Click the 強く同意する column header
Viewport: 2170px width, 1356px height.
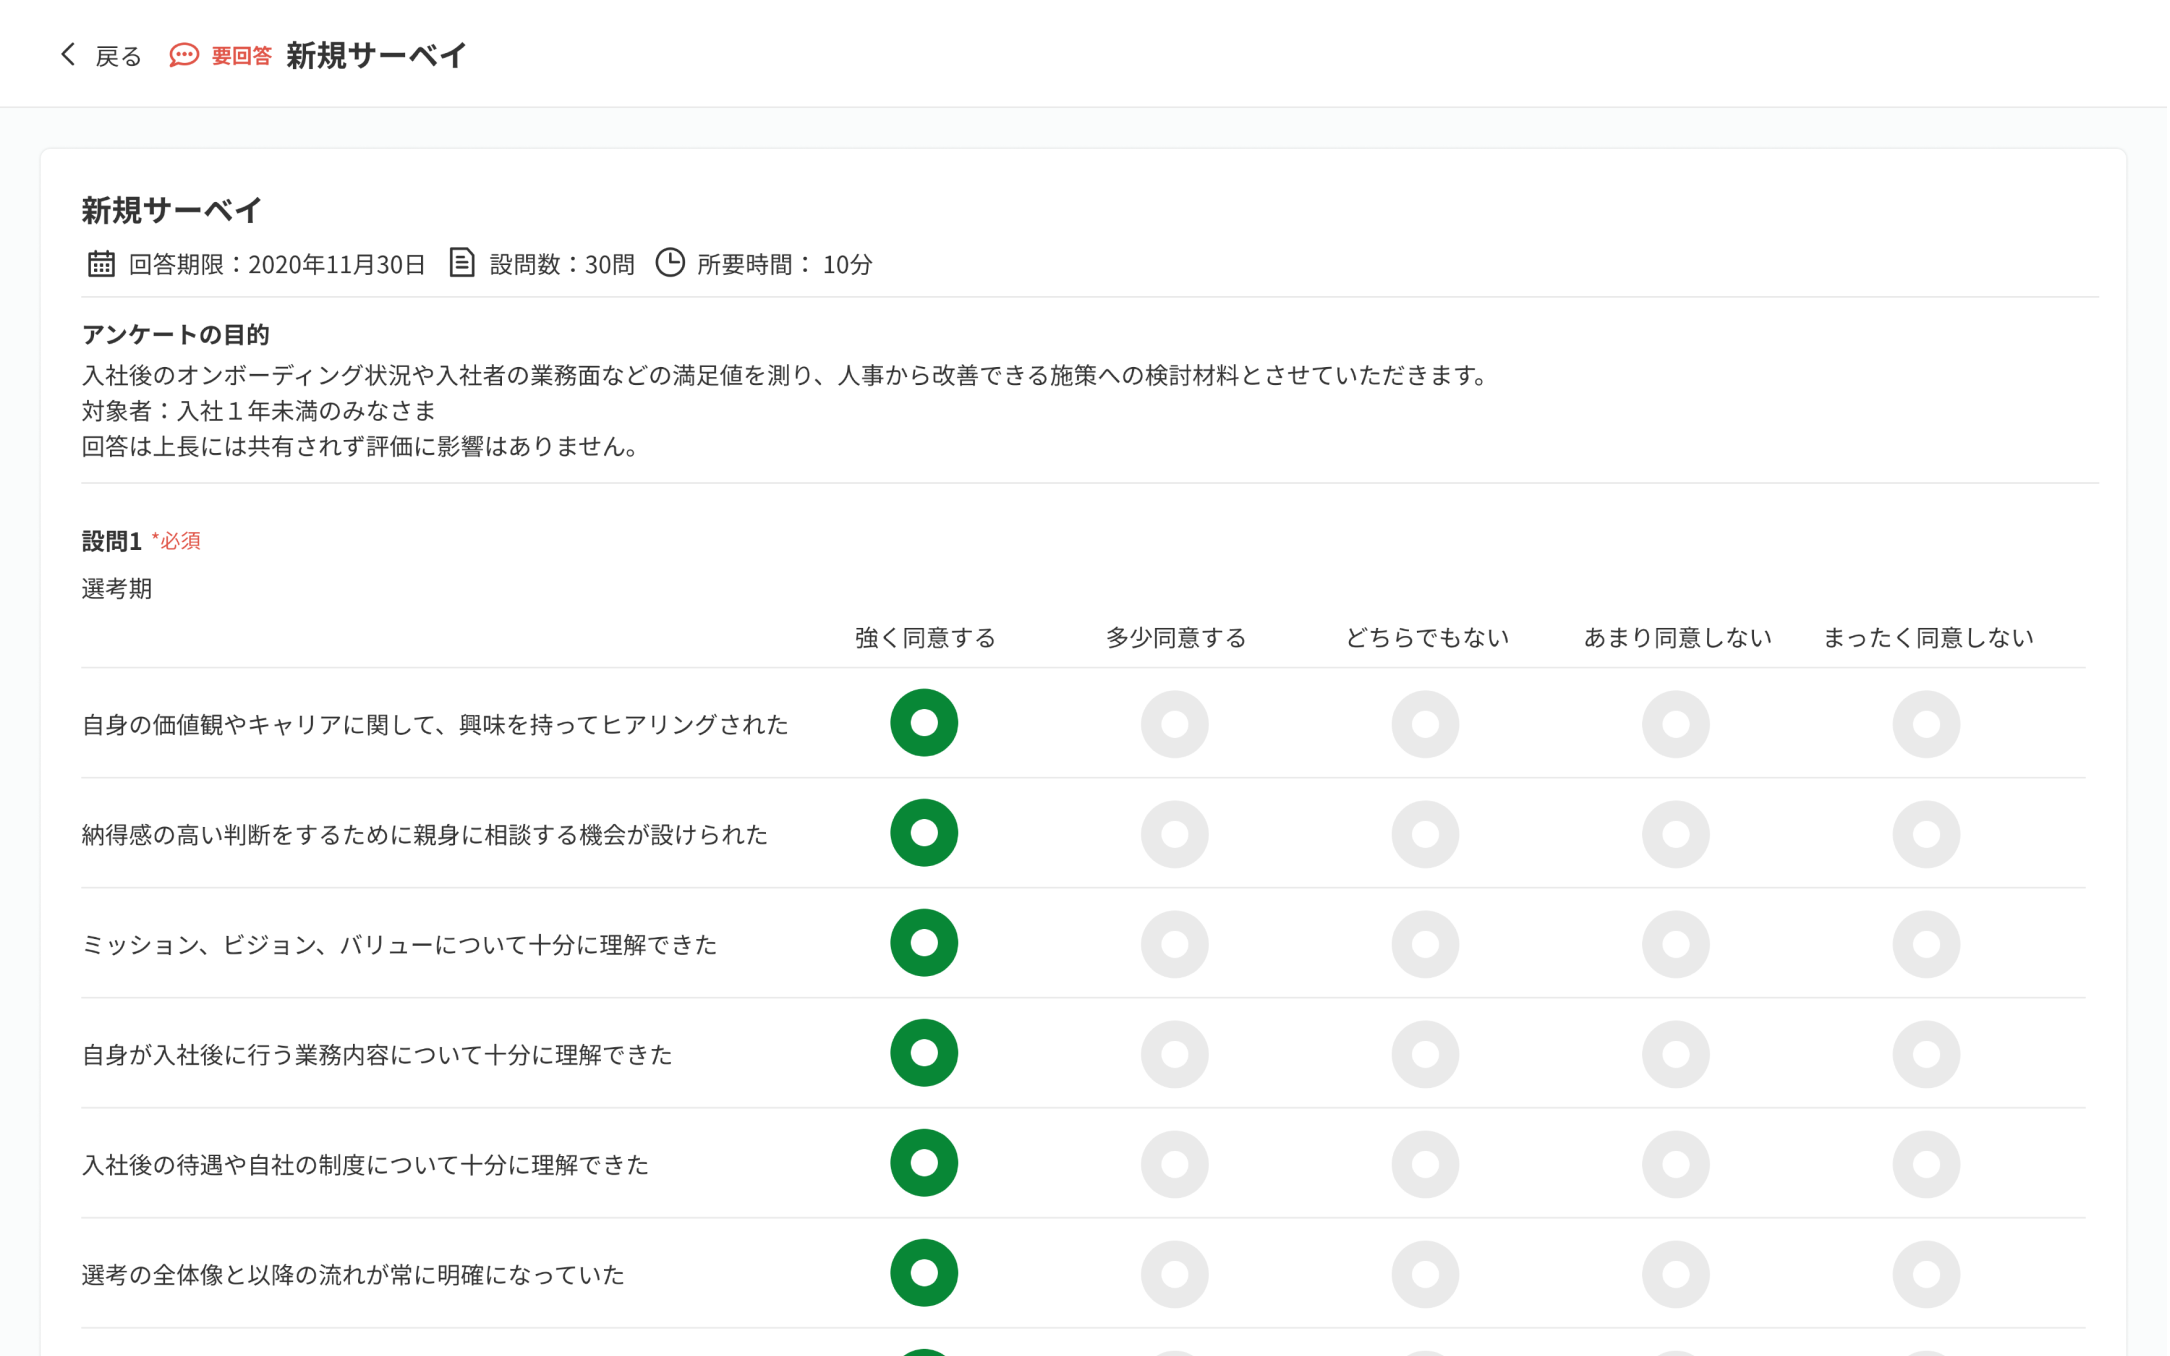[925, 637]
